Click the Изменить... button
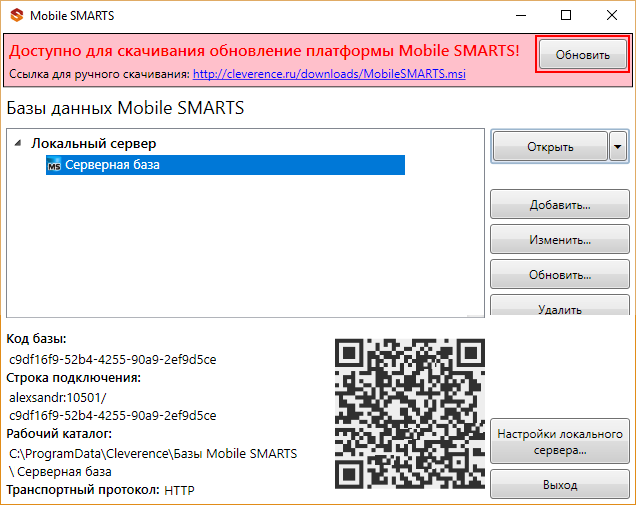Viewport: 636px width, 505px height. coord(560,239)
